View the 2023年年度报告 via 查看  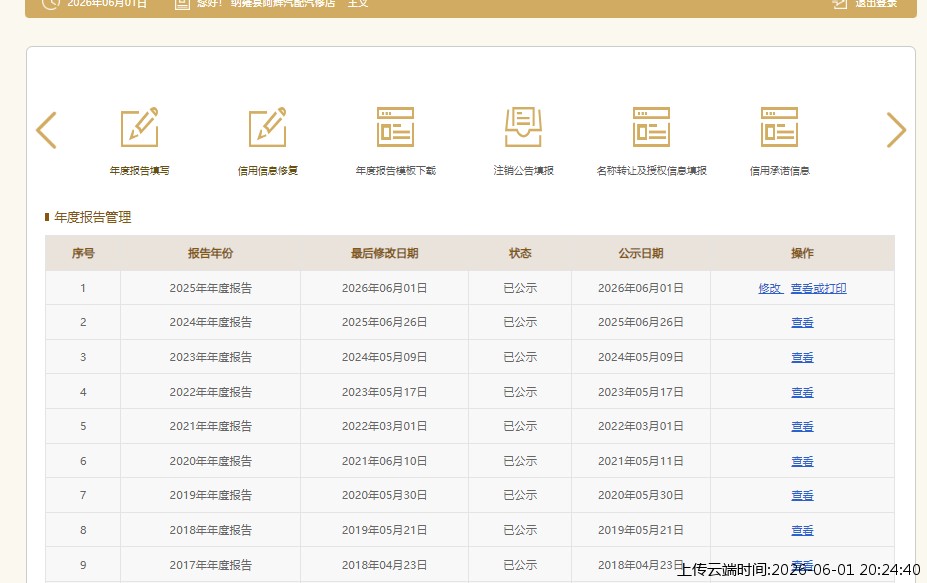(x=802, y=357)
